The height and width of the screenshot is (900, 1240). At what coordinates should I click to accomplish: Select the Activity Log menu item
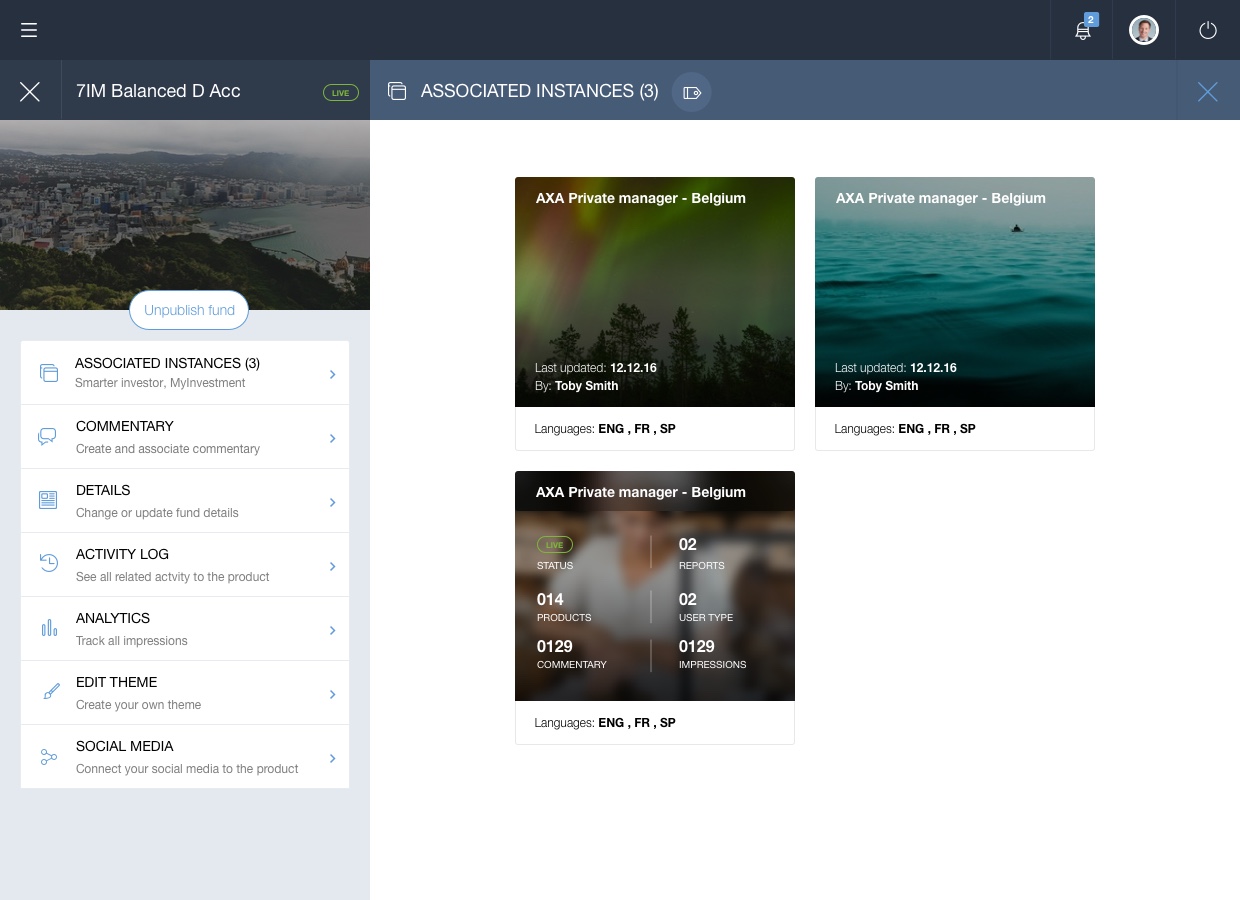(x=185, y=565)
